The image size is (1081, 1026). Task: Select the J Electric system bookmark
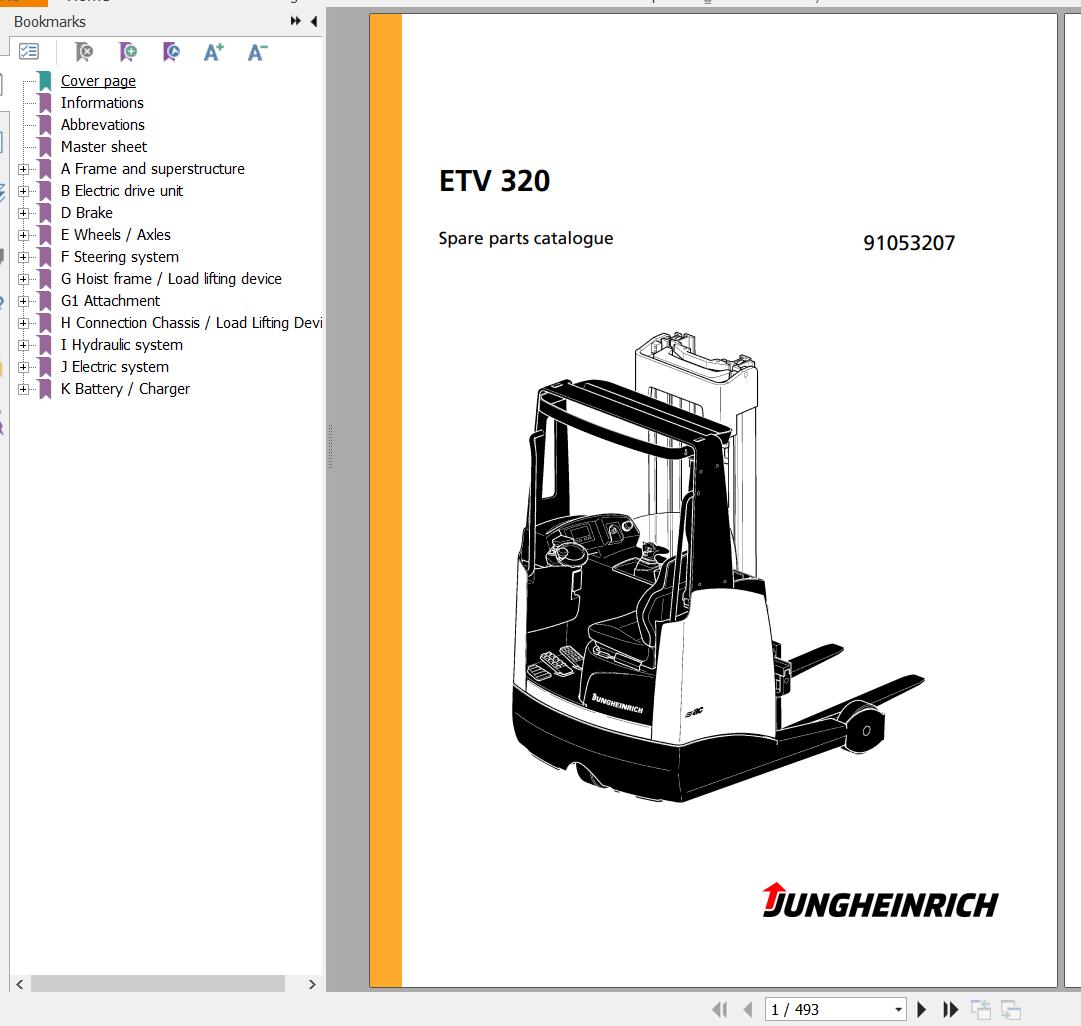(114, 367)
